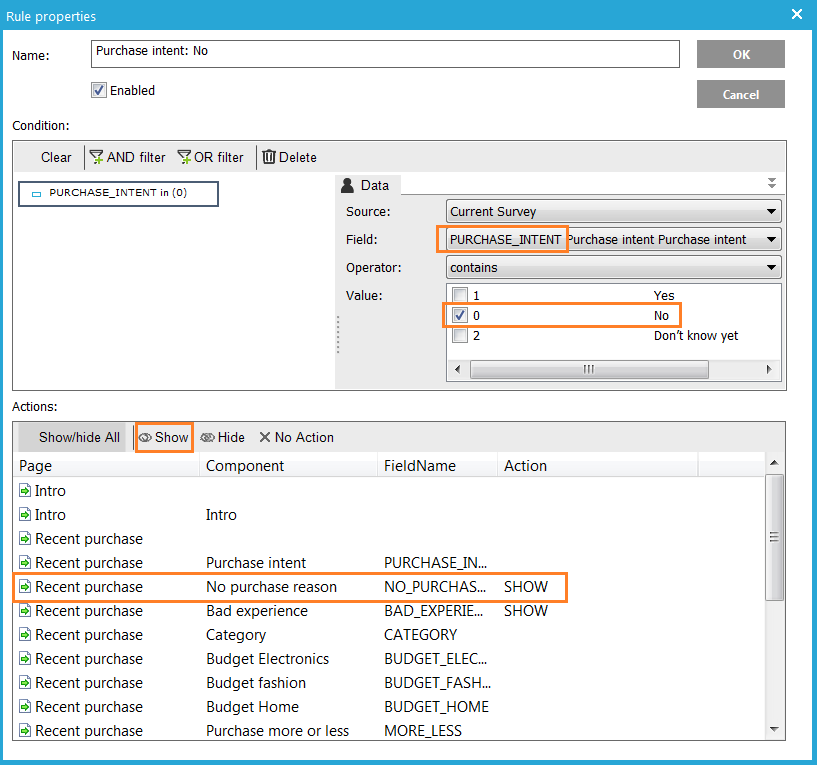The height and width of the screenshot is (768, 819).
Task: Toggle the Enabled checkbox
Action: (99, 90)
